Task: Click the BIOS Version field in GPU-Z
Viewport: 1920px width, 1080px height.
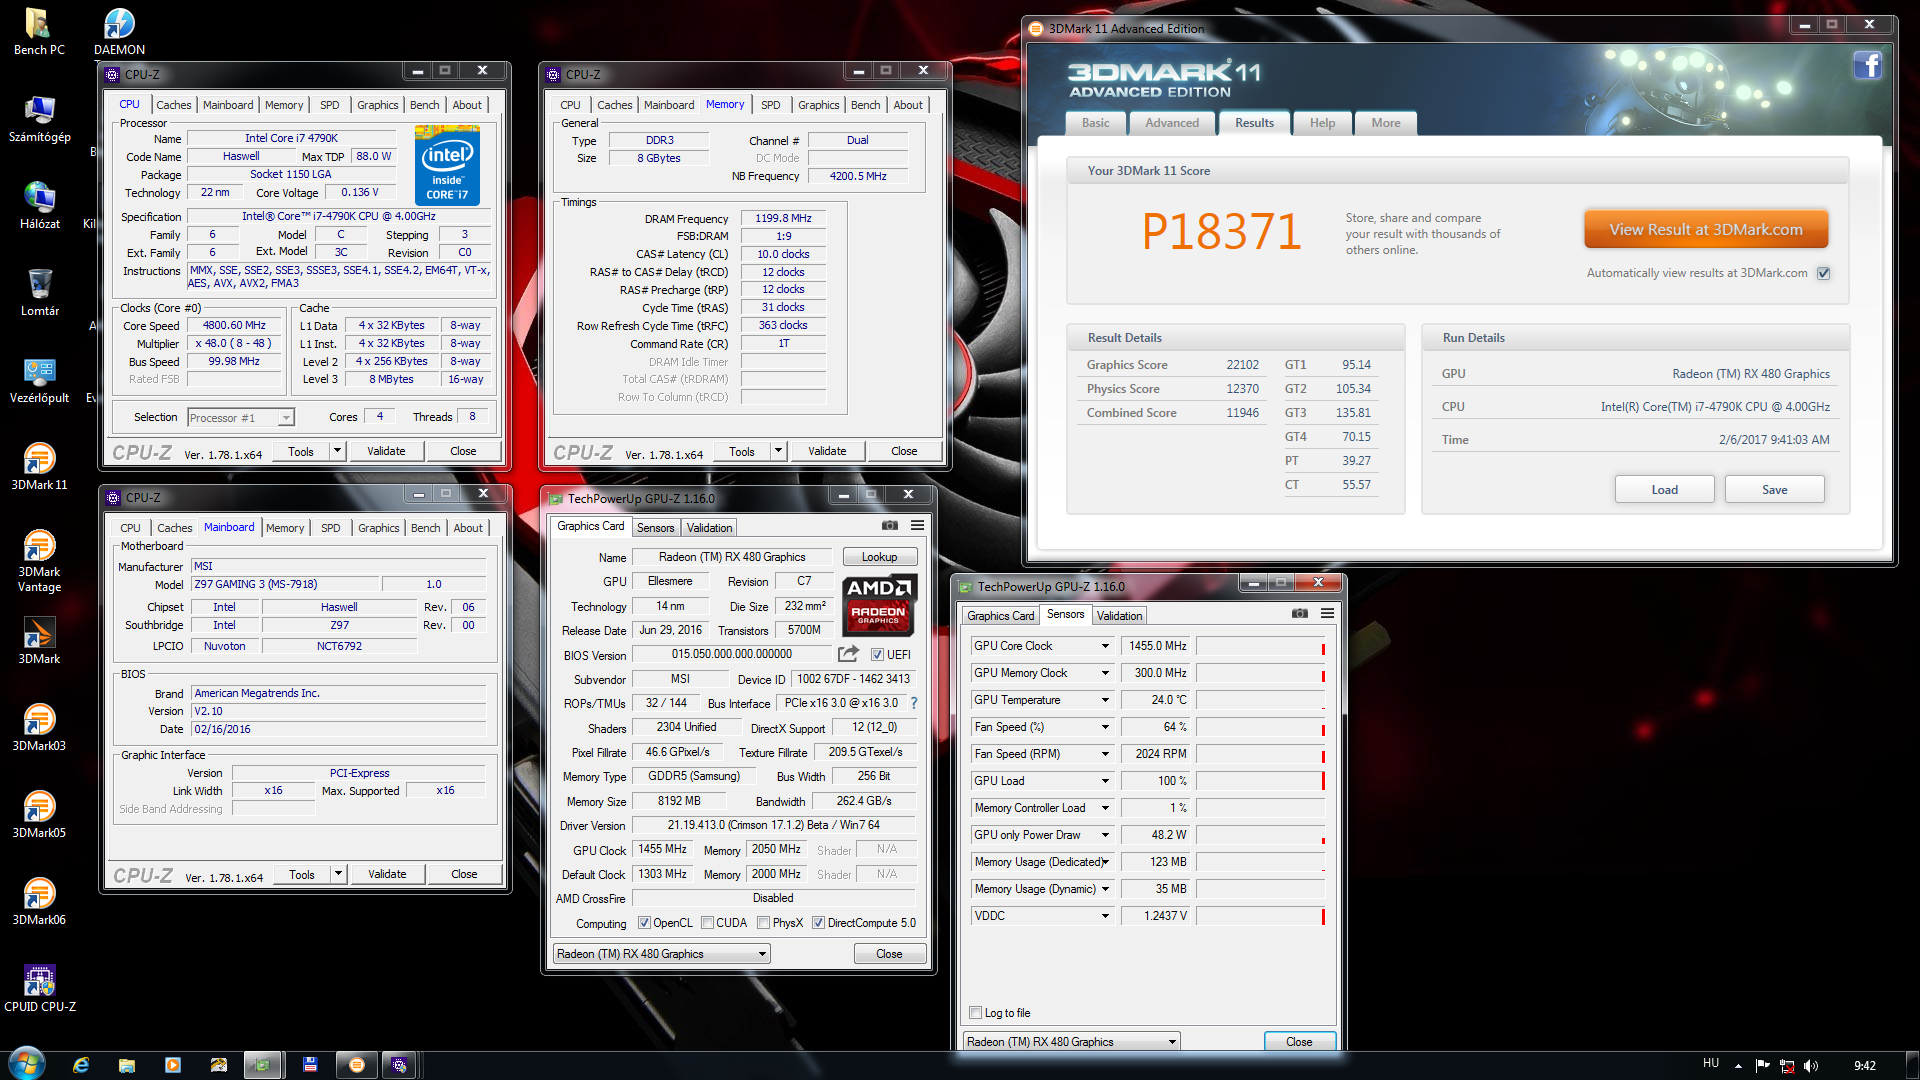Action: 733,655
